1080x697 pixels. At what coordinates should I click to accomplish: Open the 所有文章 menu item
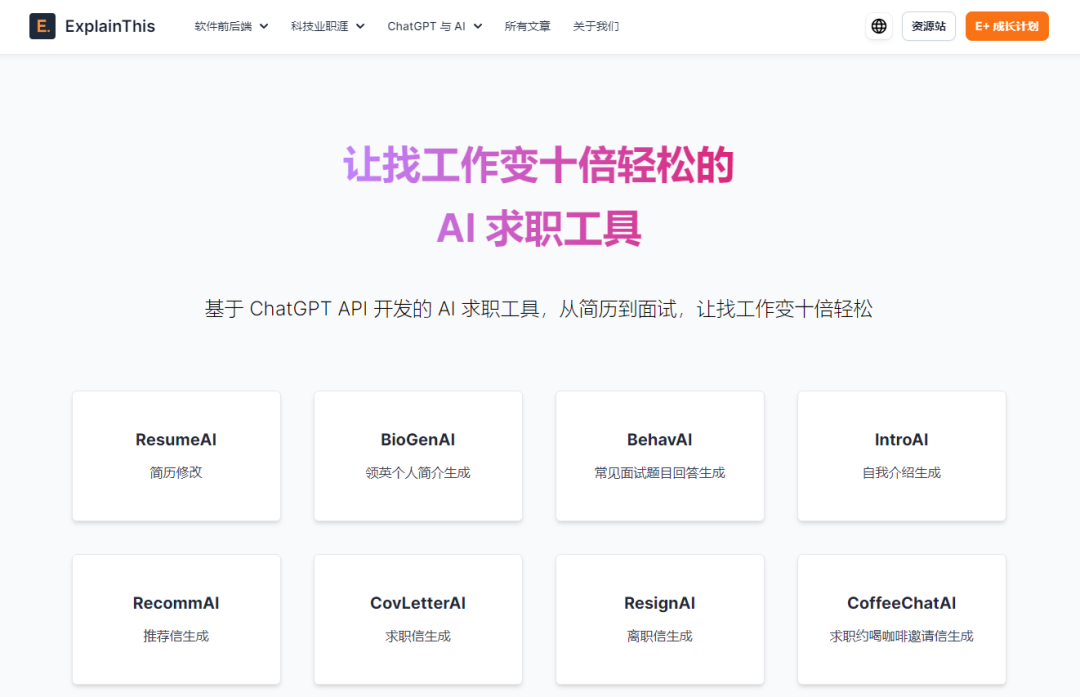pyautogui.click(x=528, y=26)
